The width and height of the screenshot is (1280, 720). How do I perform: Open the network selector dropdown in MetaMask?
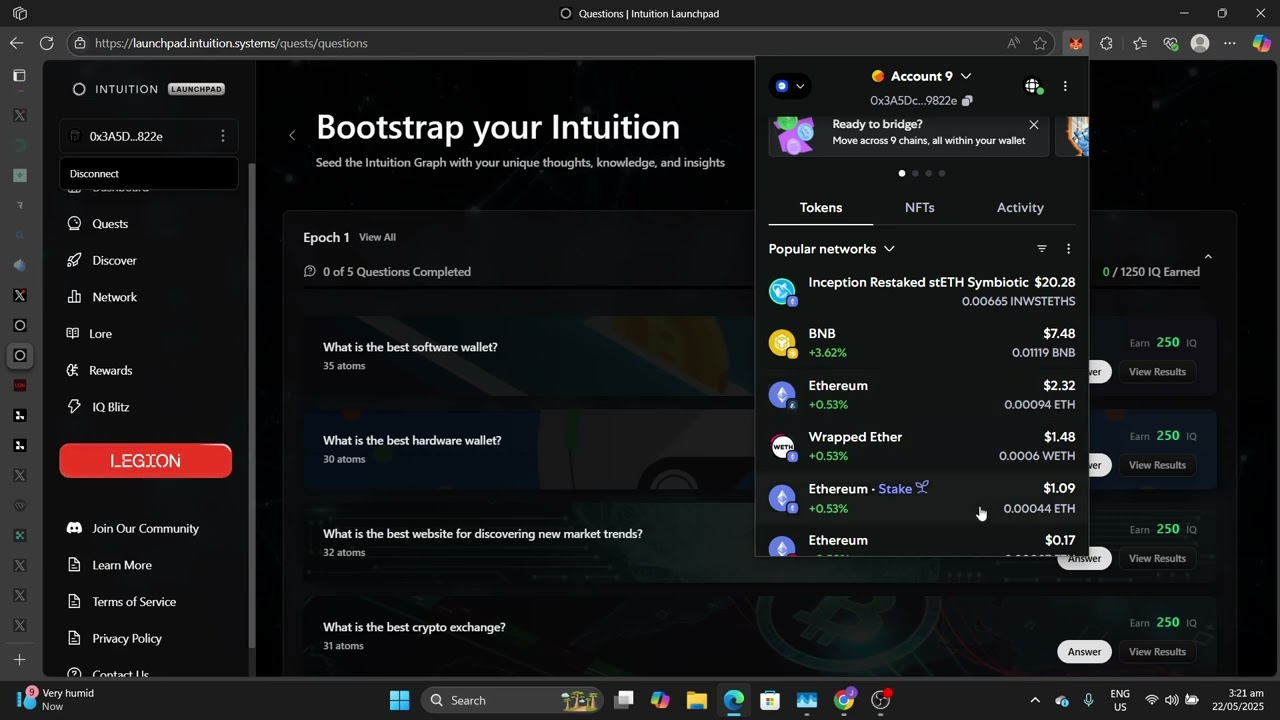click(790, 86)
